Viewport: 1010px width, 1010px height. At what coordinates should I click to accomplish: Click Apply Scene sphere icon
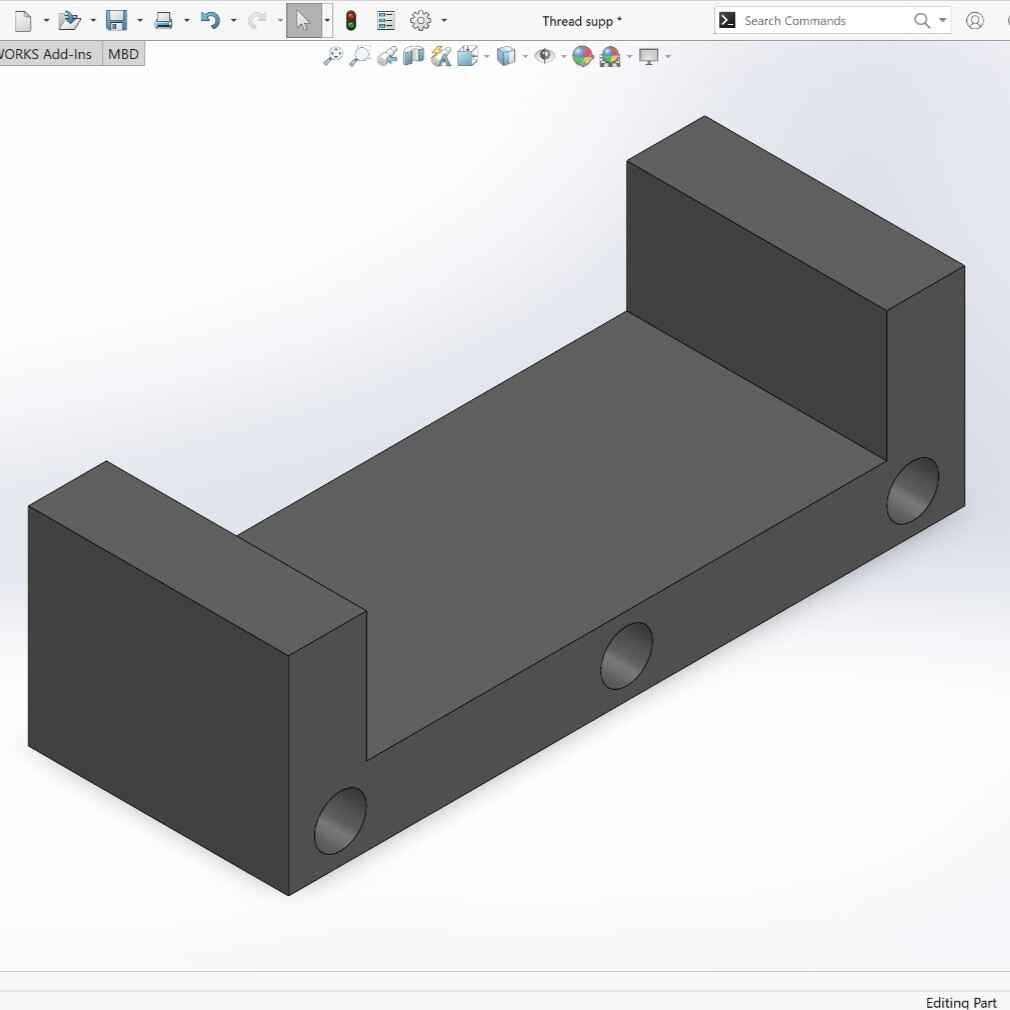pos(610,57)
